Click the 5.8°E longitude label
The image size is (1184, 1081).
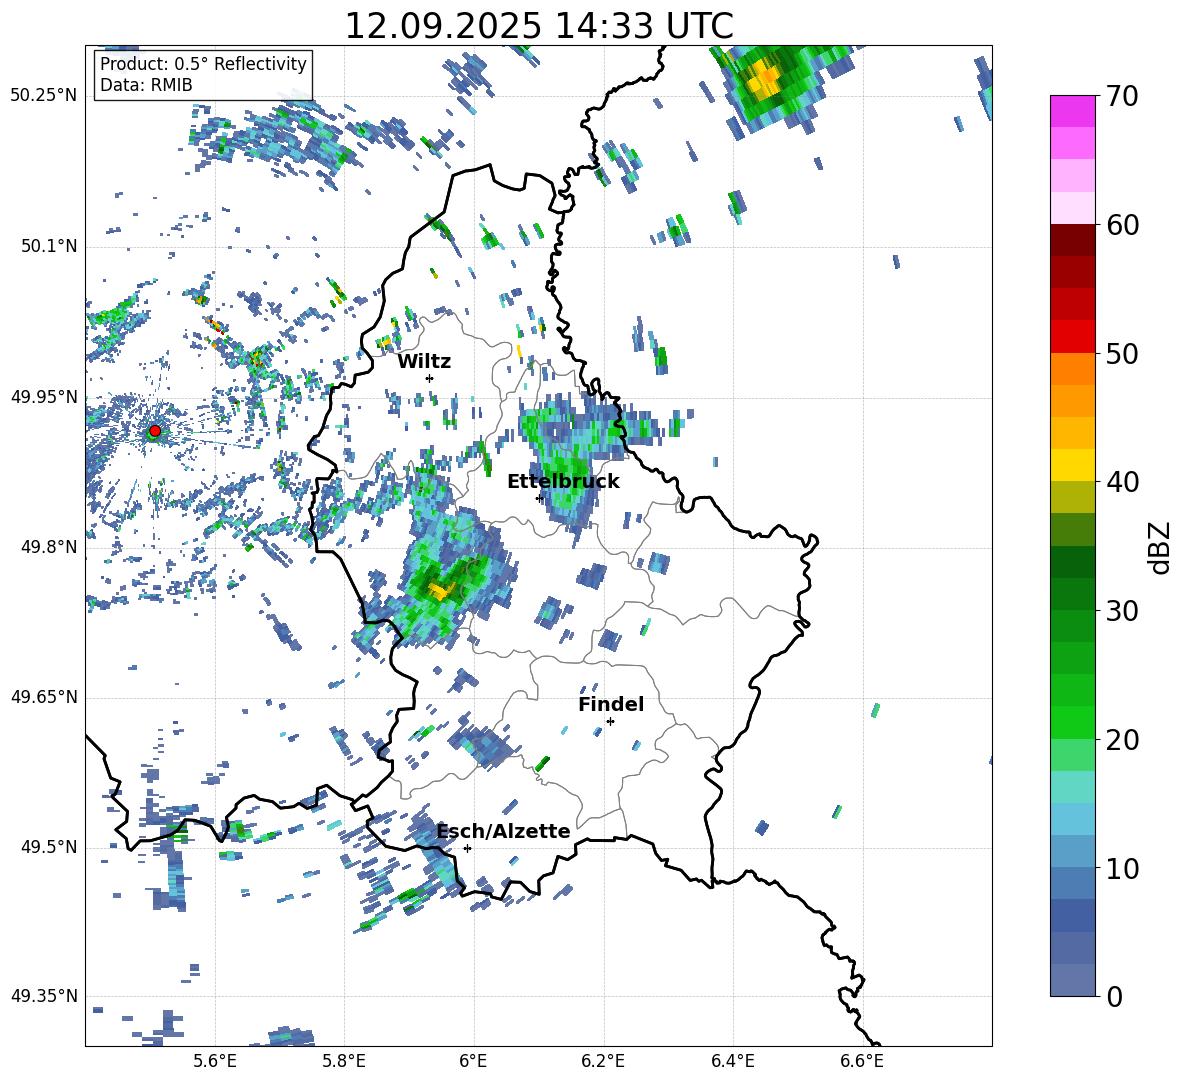344,1061
